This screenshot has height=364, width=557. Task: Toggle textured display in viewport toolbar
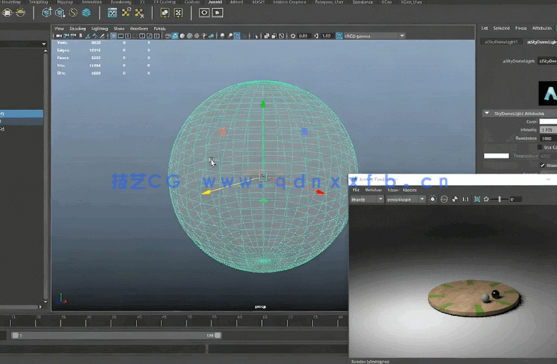tap(197, 36)
